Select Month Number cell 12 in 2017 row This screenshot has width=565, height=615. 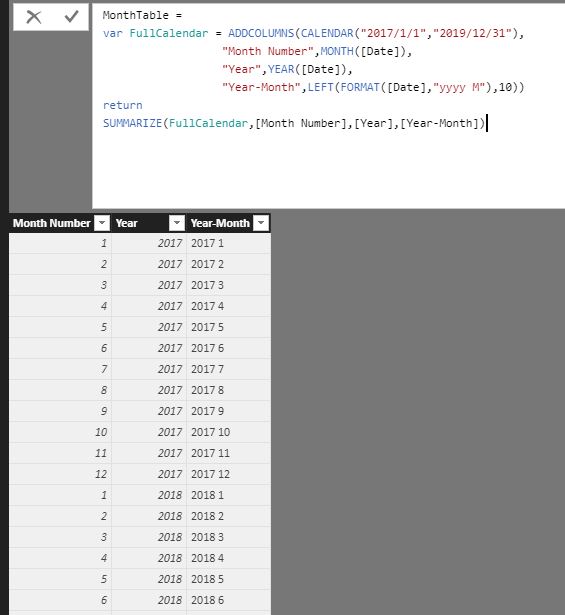click(60, 474)
